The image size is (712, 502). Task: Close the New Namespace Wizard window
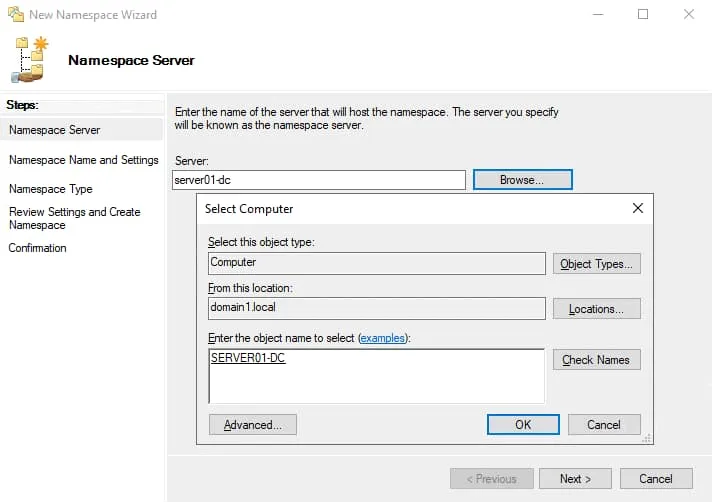689,15
